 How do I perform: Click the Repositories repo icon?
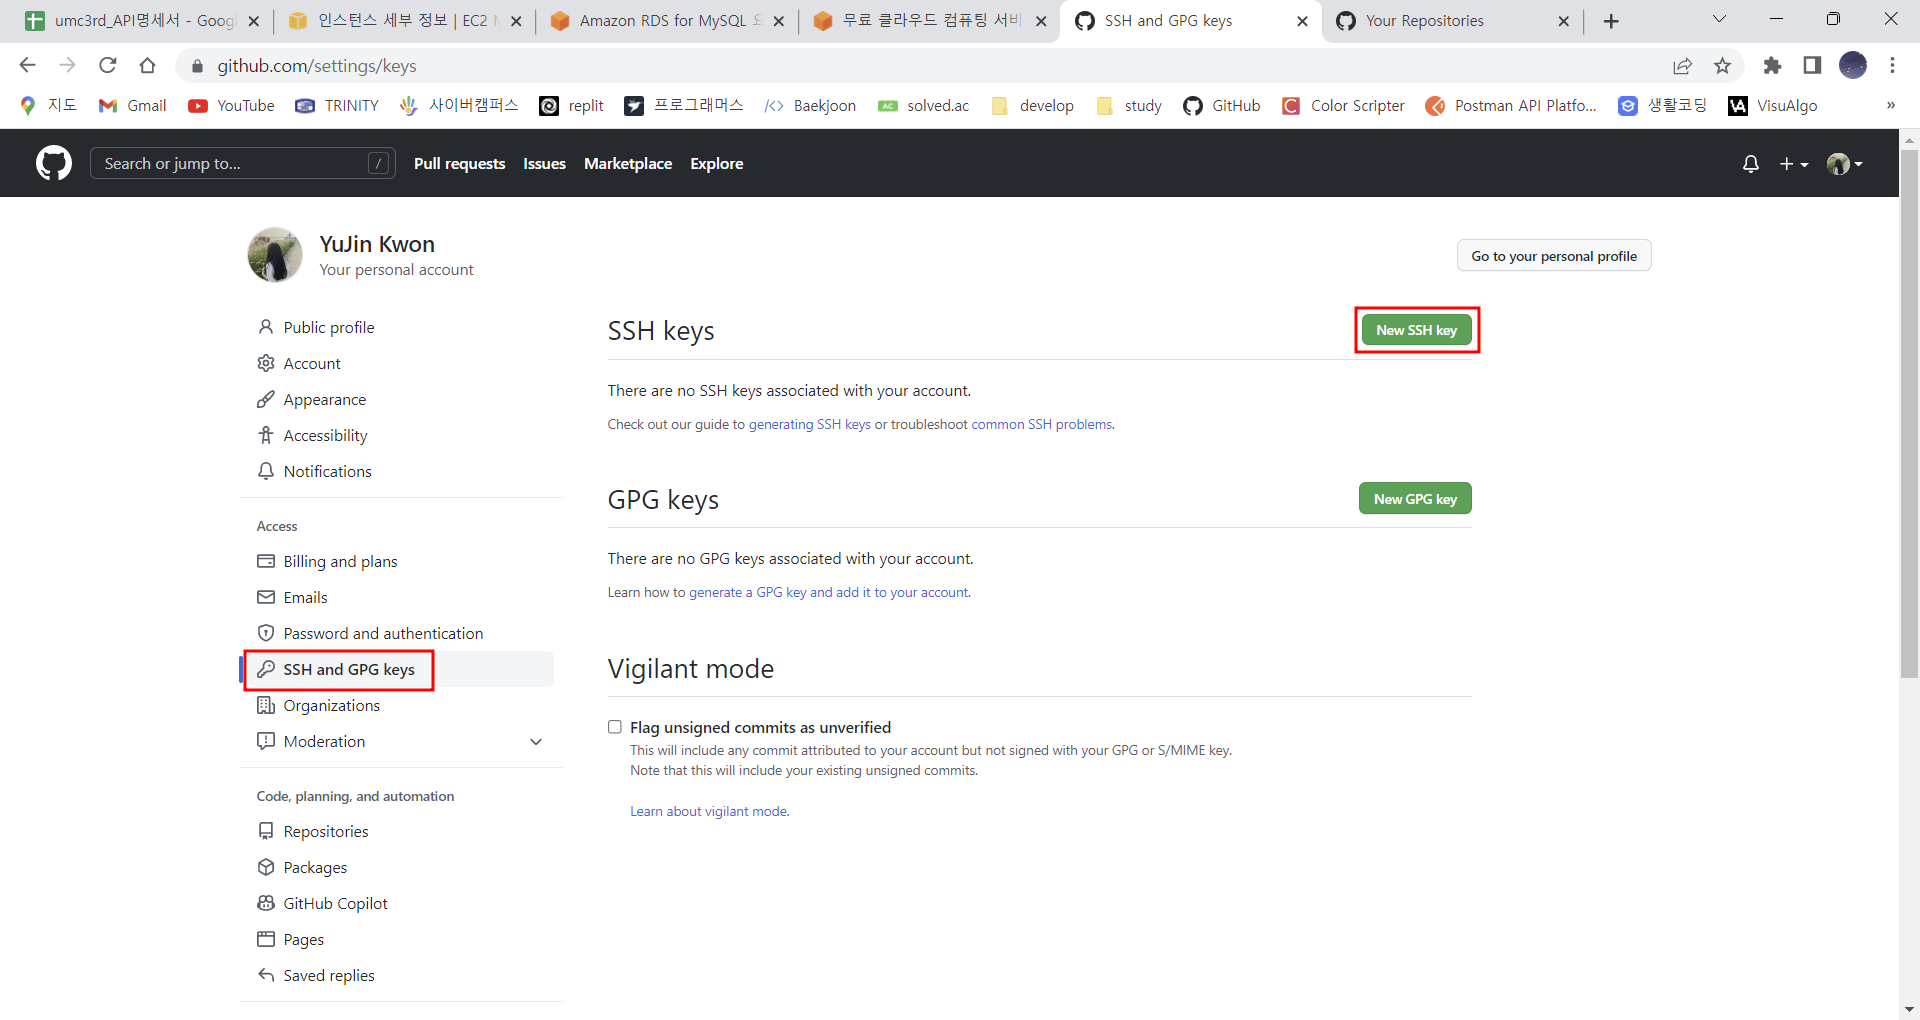tap(266, 831)
